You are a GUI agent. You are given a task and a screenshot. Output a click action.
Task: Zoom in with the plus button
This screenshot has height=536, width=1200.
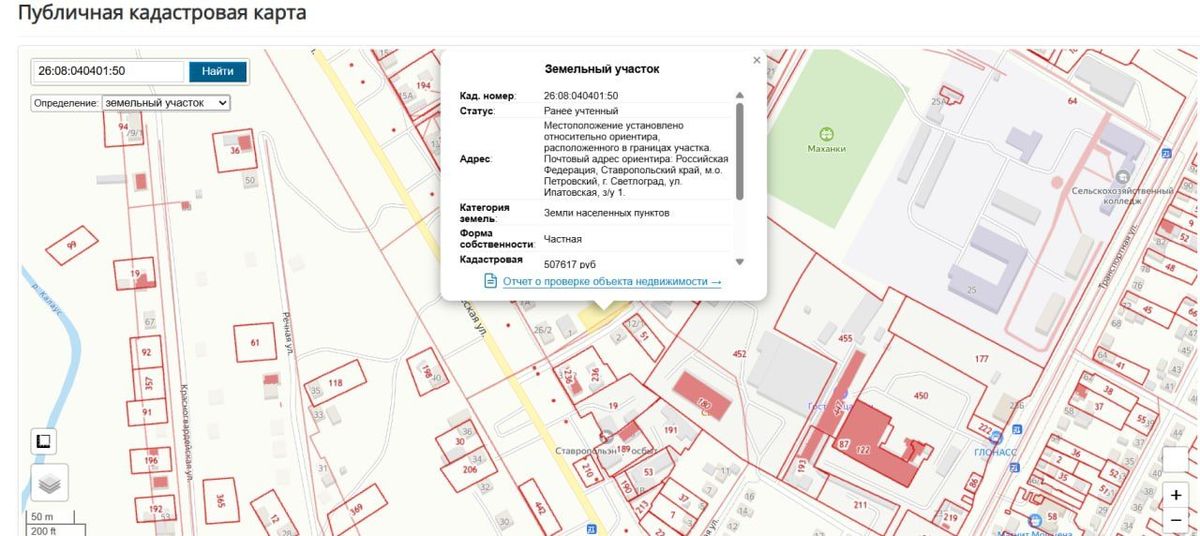point(1175,494)
